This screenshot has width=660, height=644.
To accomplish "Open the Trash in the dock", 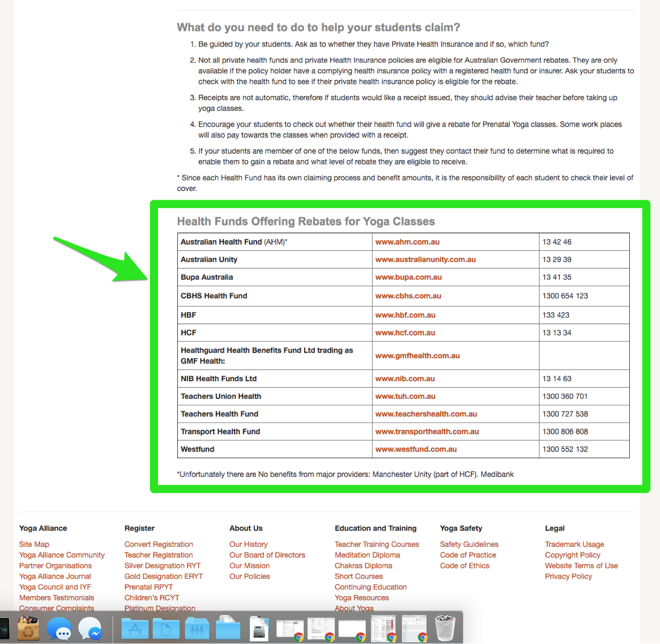I will point(445,628).
